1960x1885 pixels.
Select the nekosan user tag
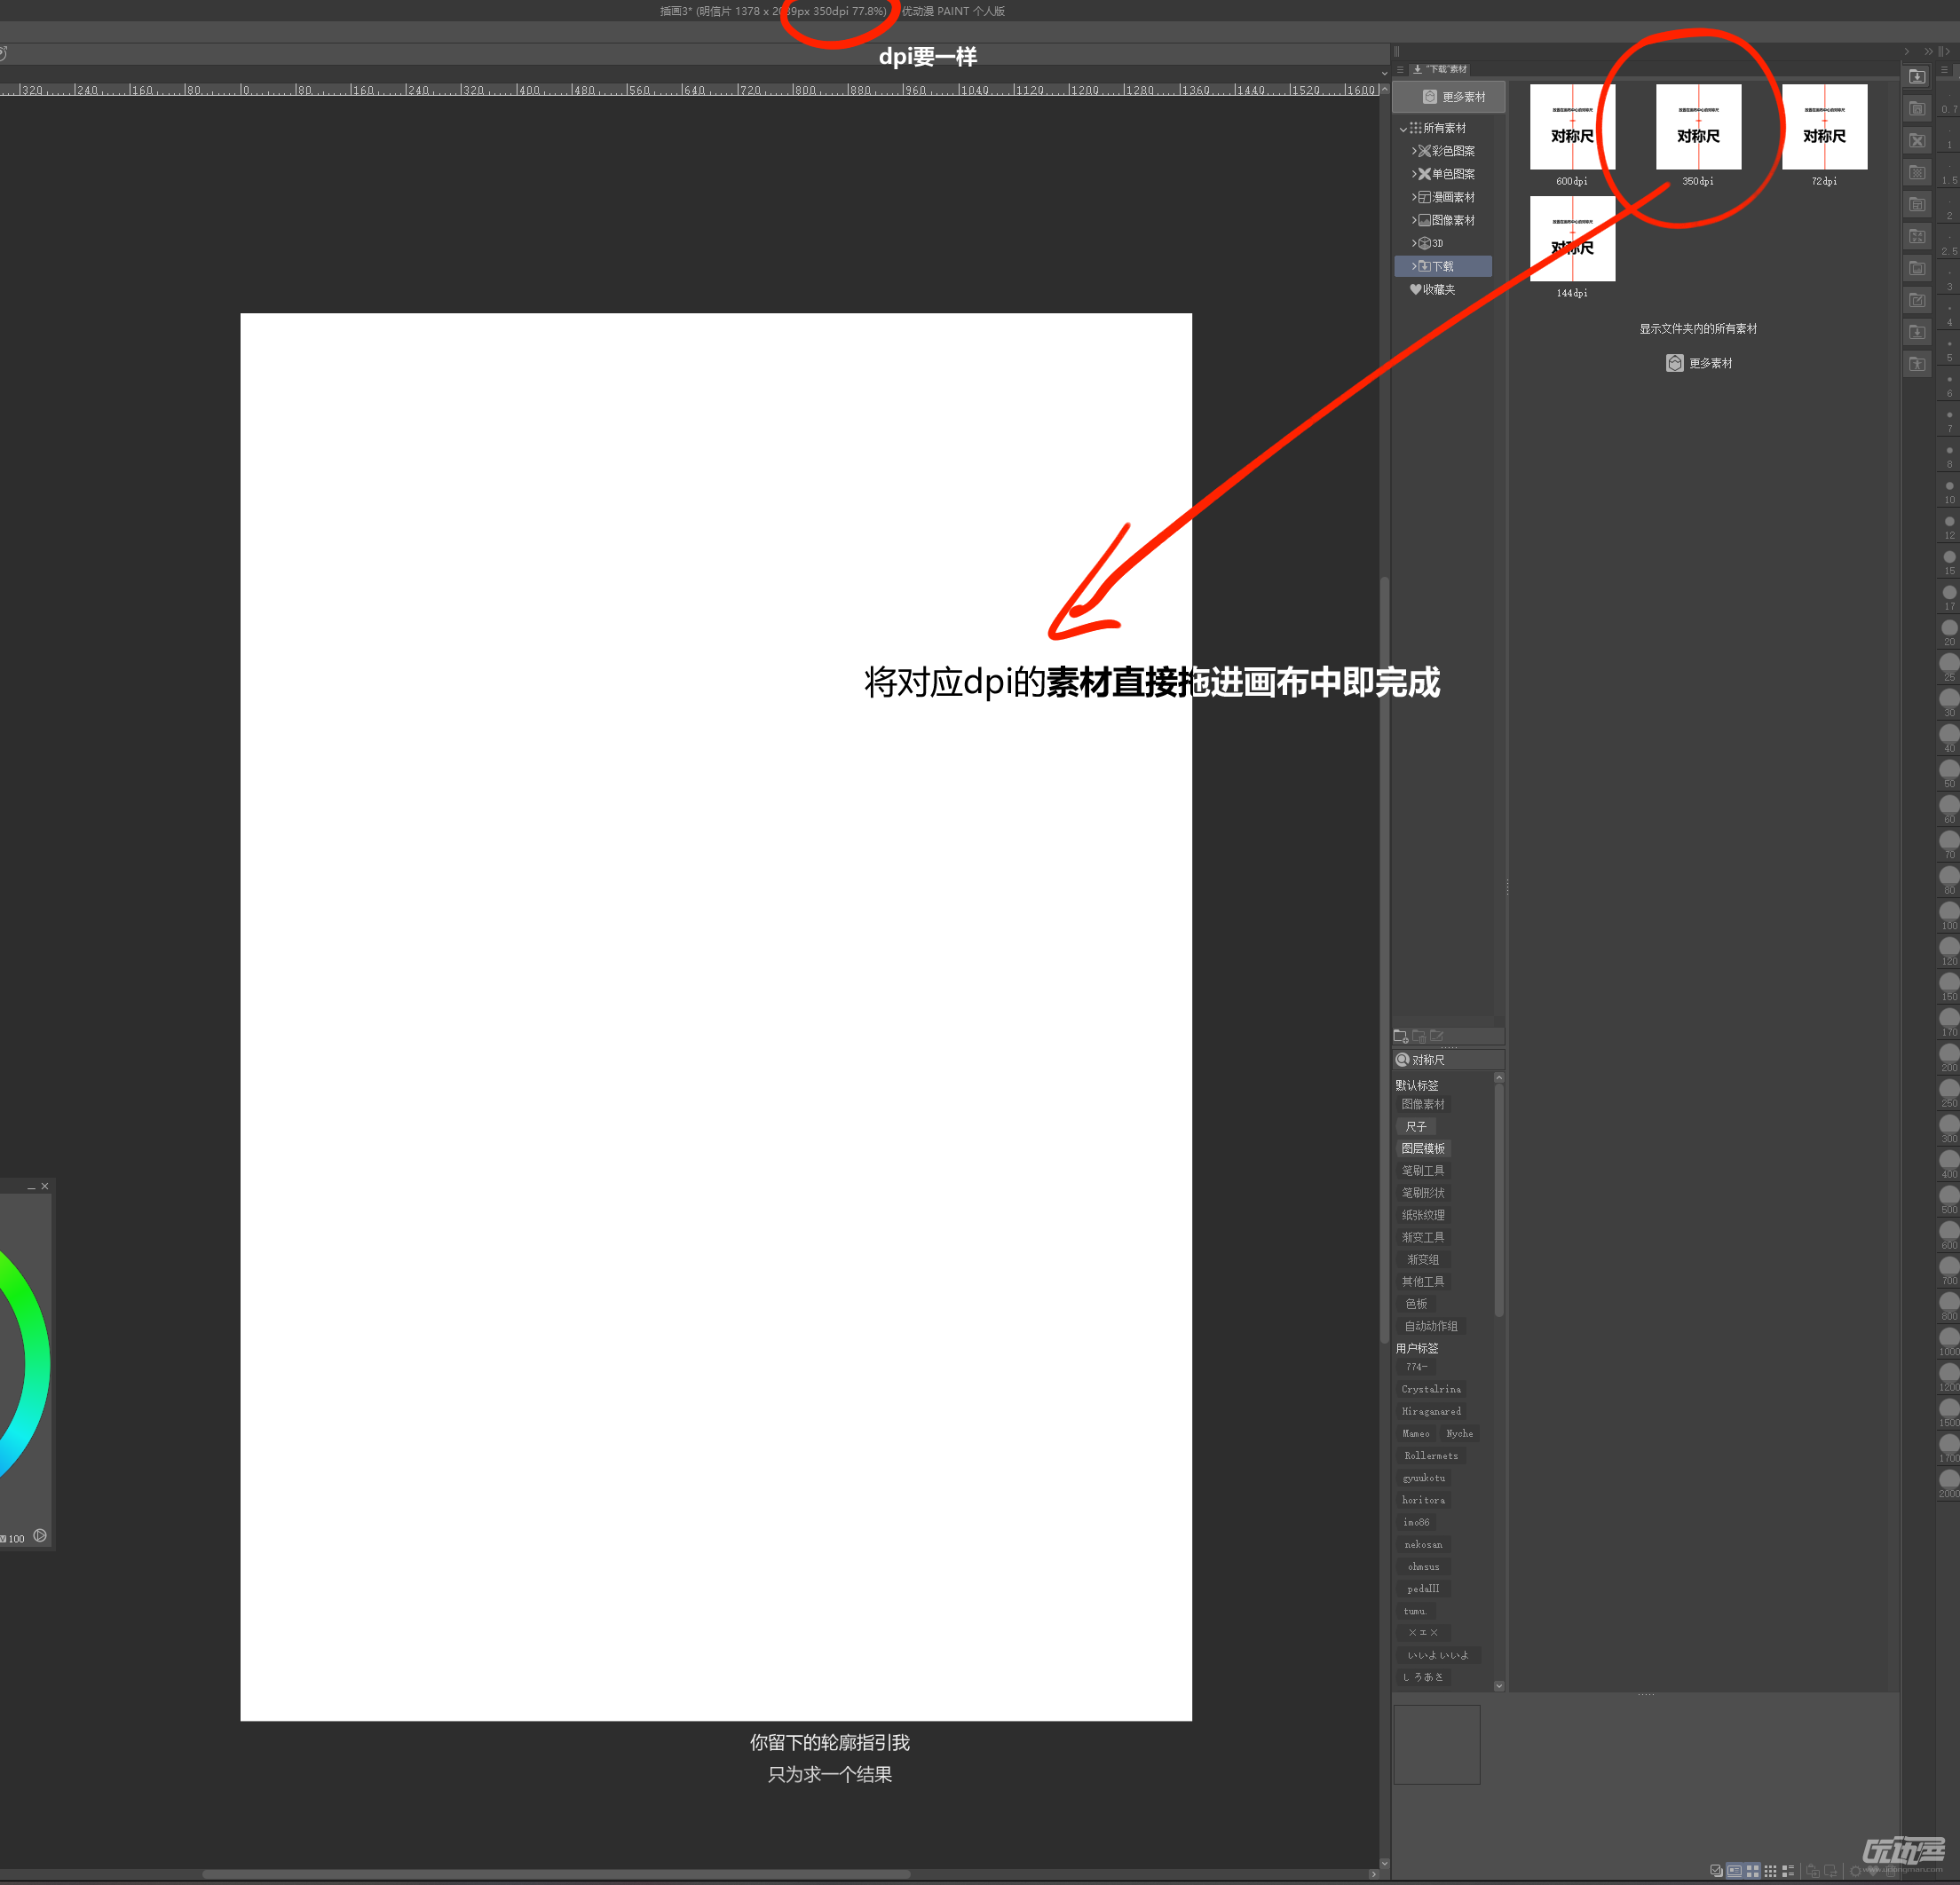point(1423,1544)
